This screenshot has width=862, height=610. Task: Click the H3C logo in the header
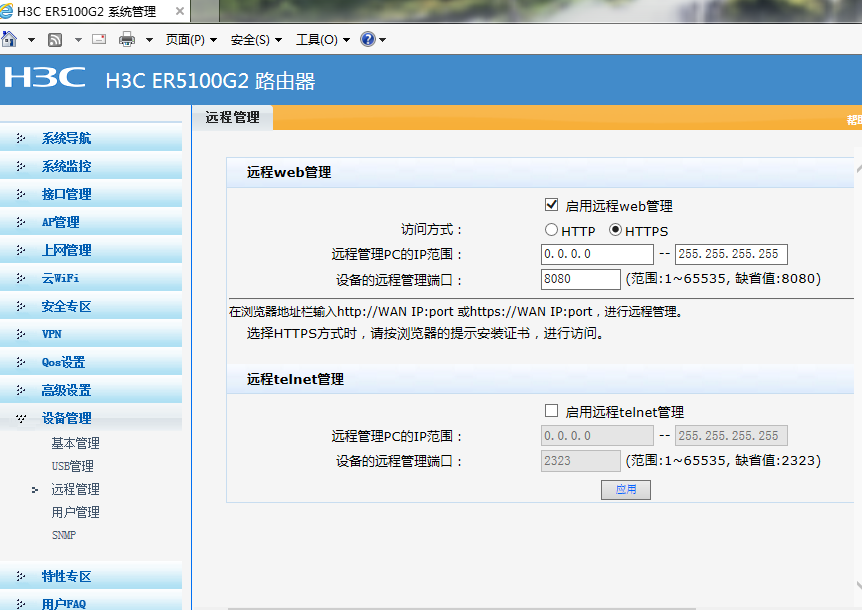point(45,77)
